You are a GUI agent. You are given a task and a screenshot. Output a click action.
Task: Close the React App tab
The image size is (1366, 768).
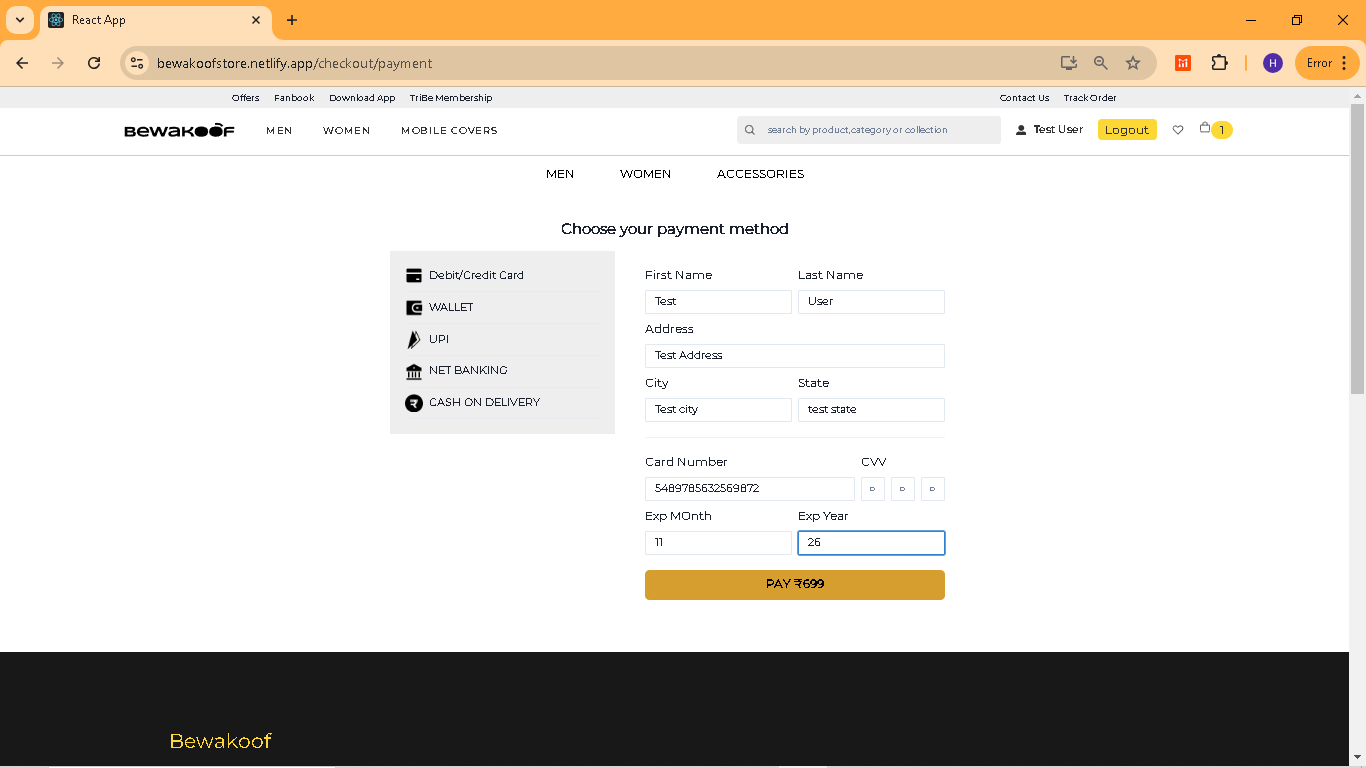tap(256, 20)
